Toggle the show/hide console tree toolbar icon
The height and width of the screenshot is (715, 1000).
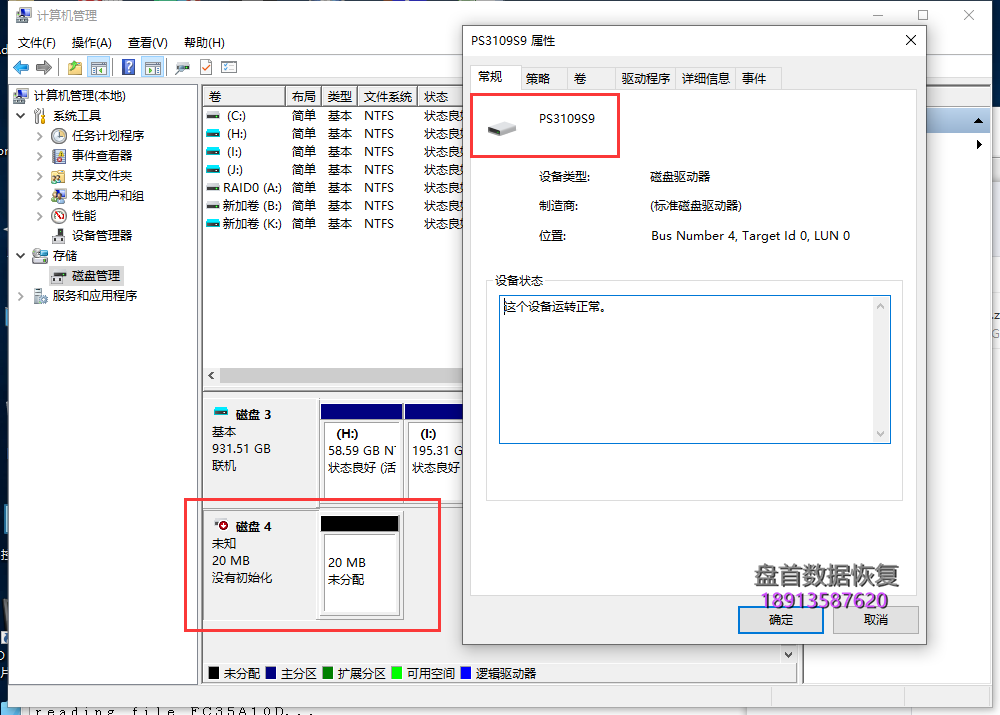point(99,67)
